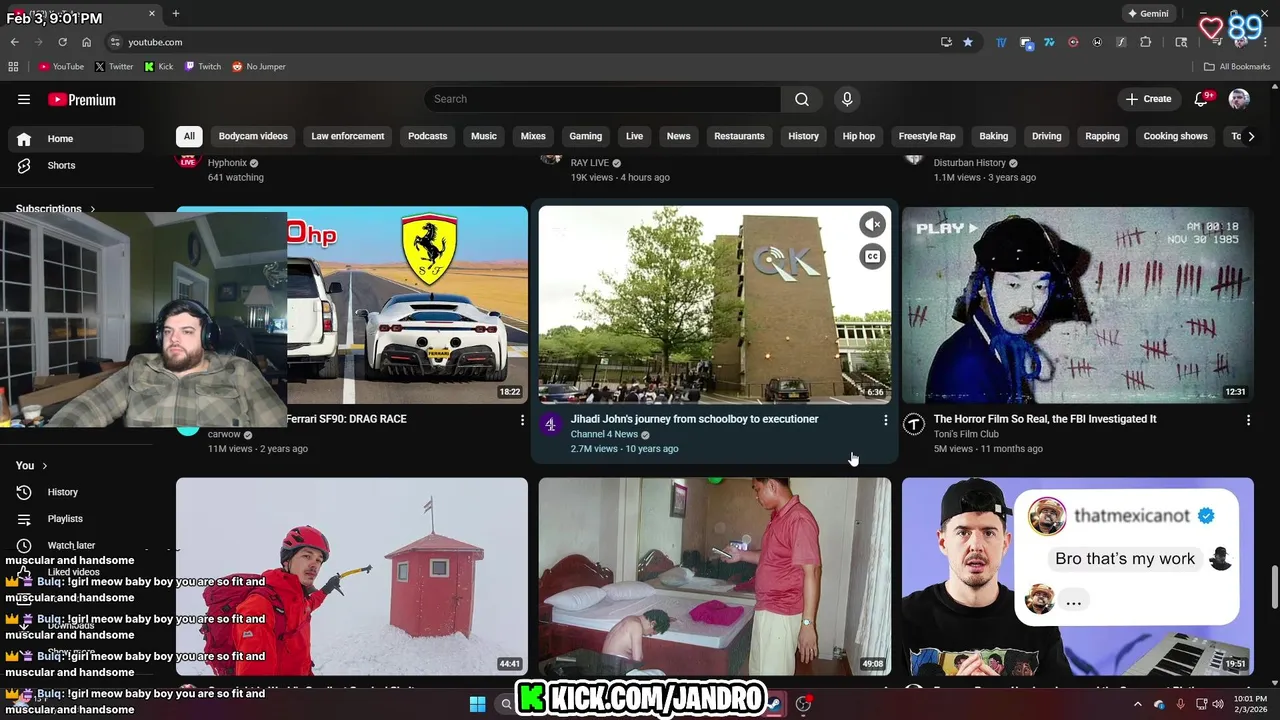Open the thatmexicanot thumbnail video

click(1078, 576)
